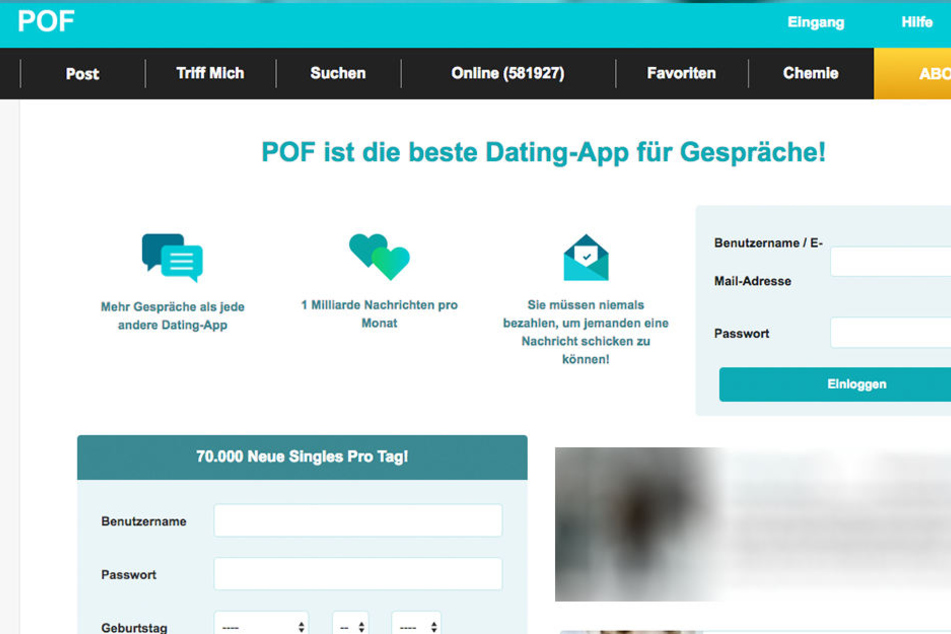Image resolution: width=951 pixels, height=634 pixels.
Task: Select Favoriten in the navigation bar
Action: click(x=681, y=73)
